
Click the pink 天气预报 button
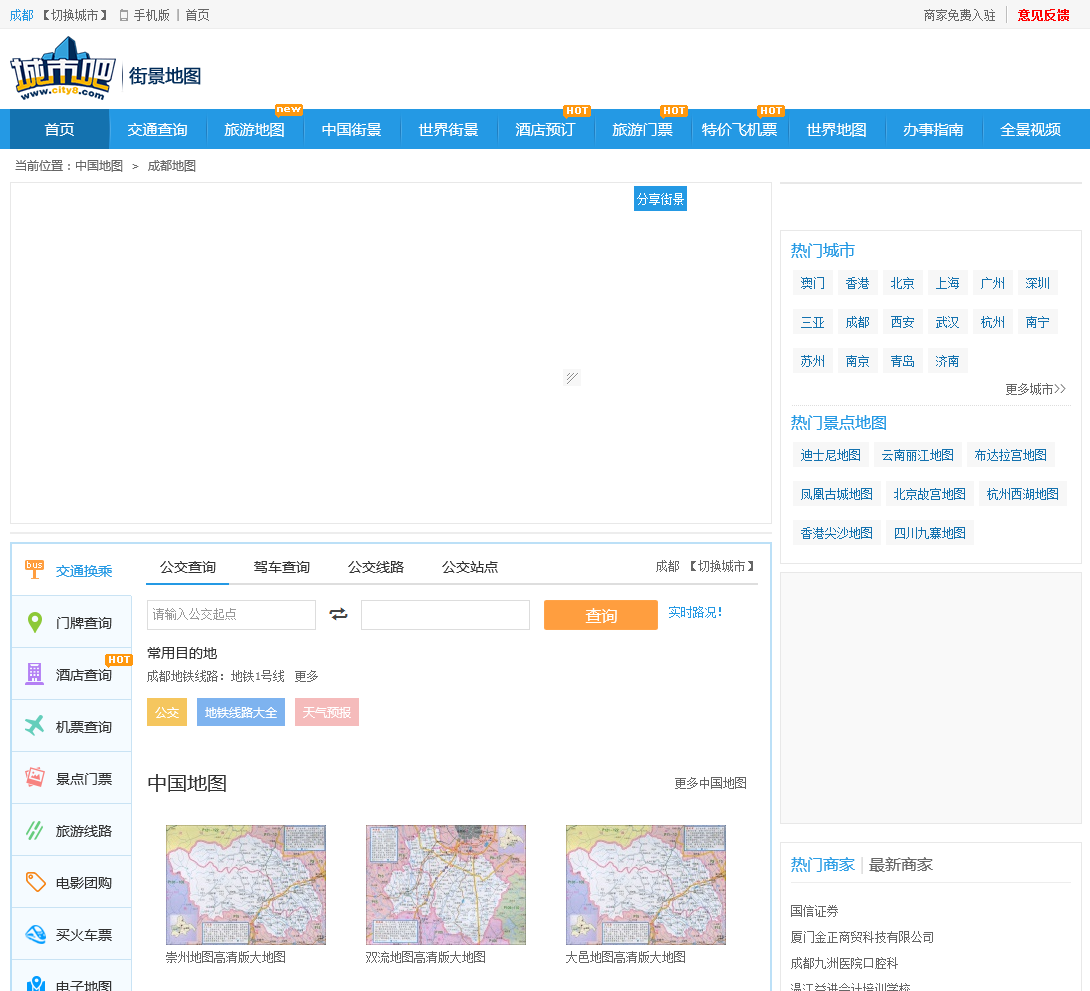327,712
